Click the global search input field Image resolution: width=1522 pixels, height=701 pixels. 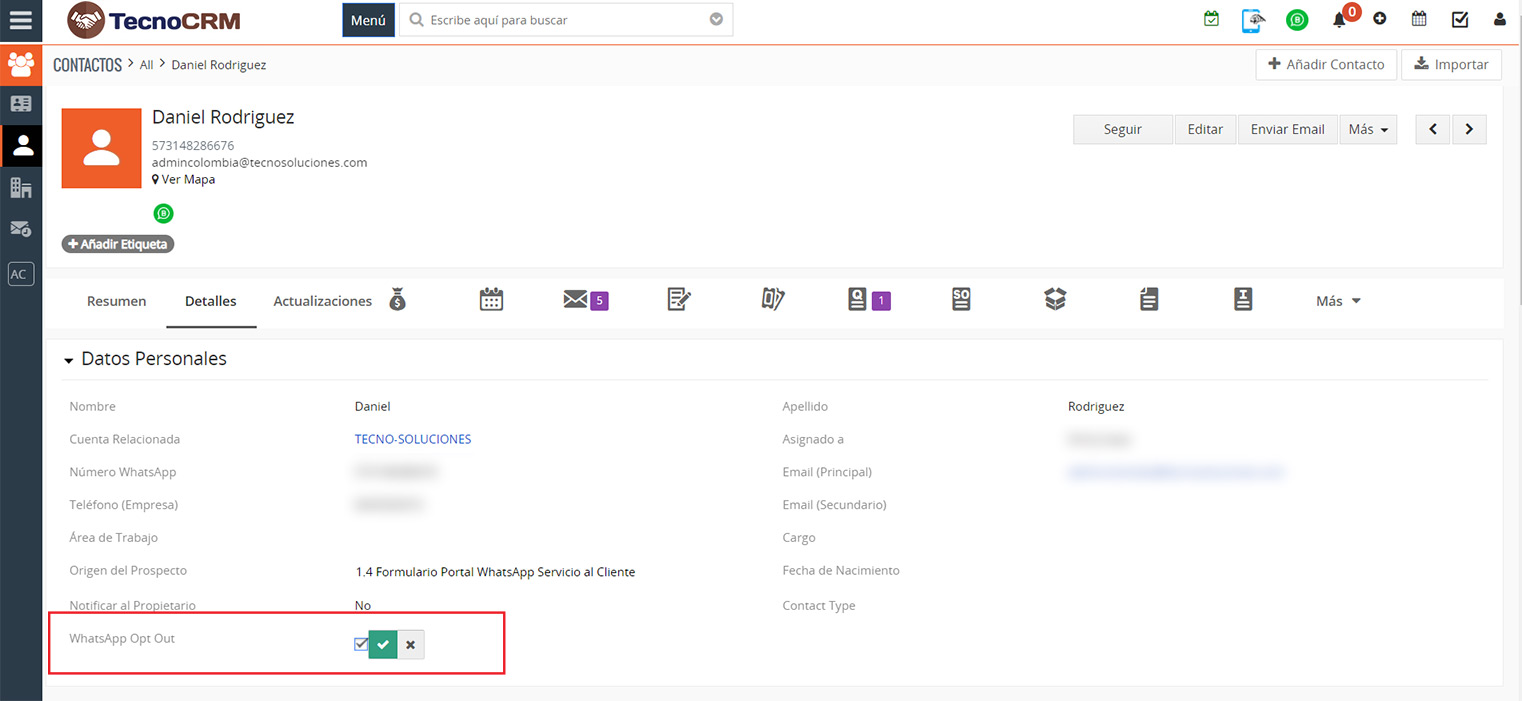(565, 20)
